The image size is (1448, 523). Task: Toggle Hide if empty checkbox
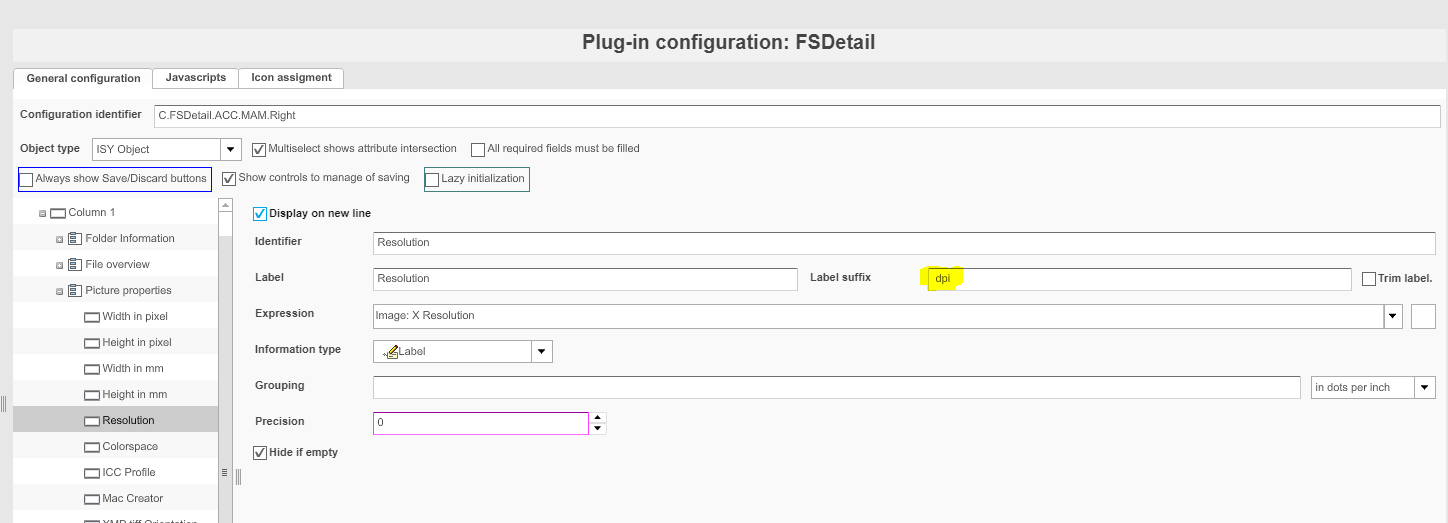[x=260, y=453]
